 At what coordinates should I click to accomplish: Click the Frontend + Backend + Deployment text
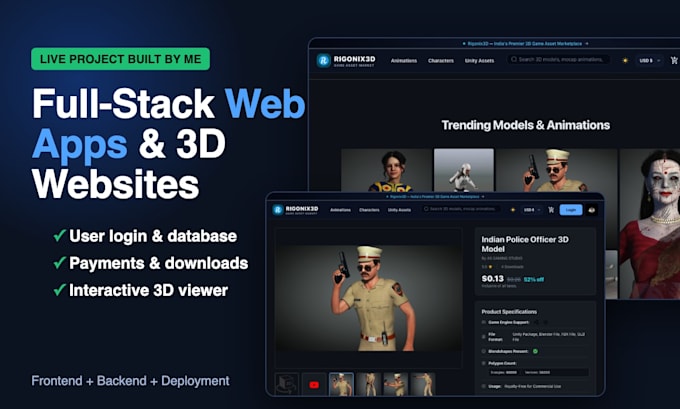click(x=131, y=381)
